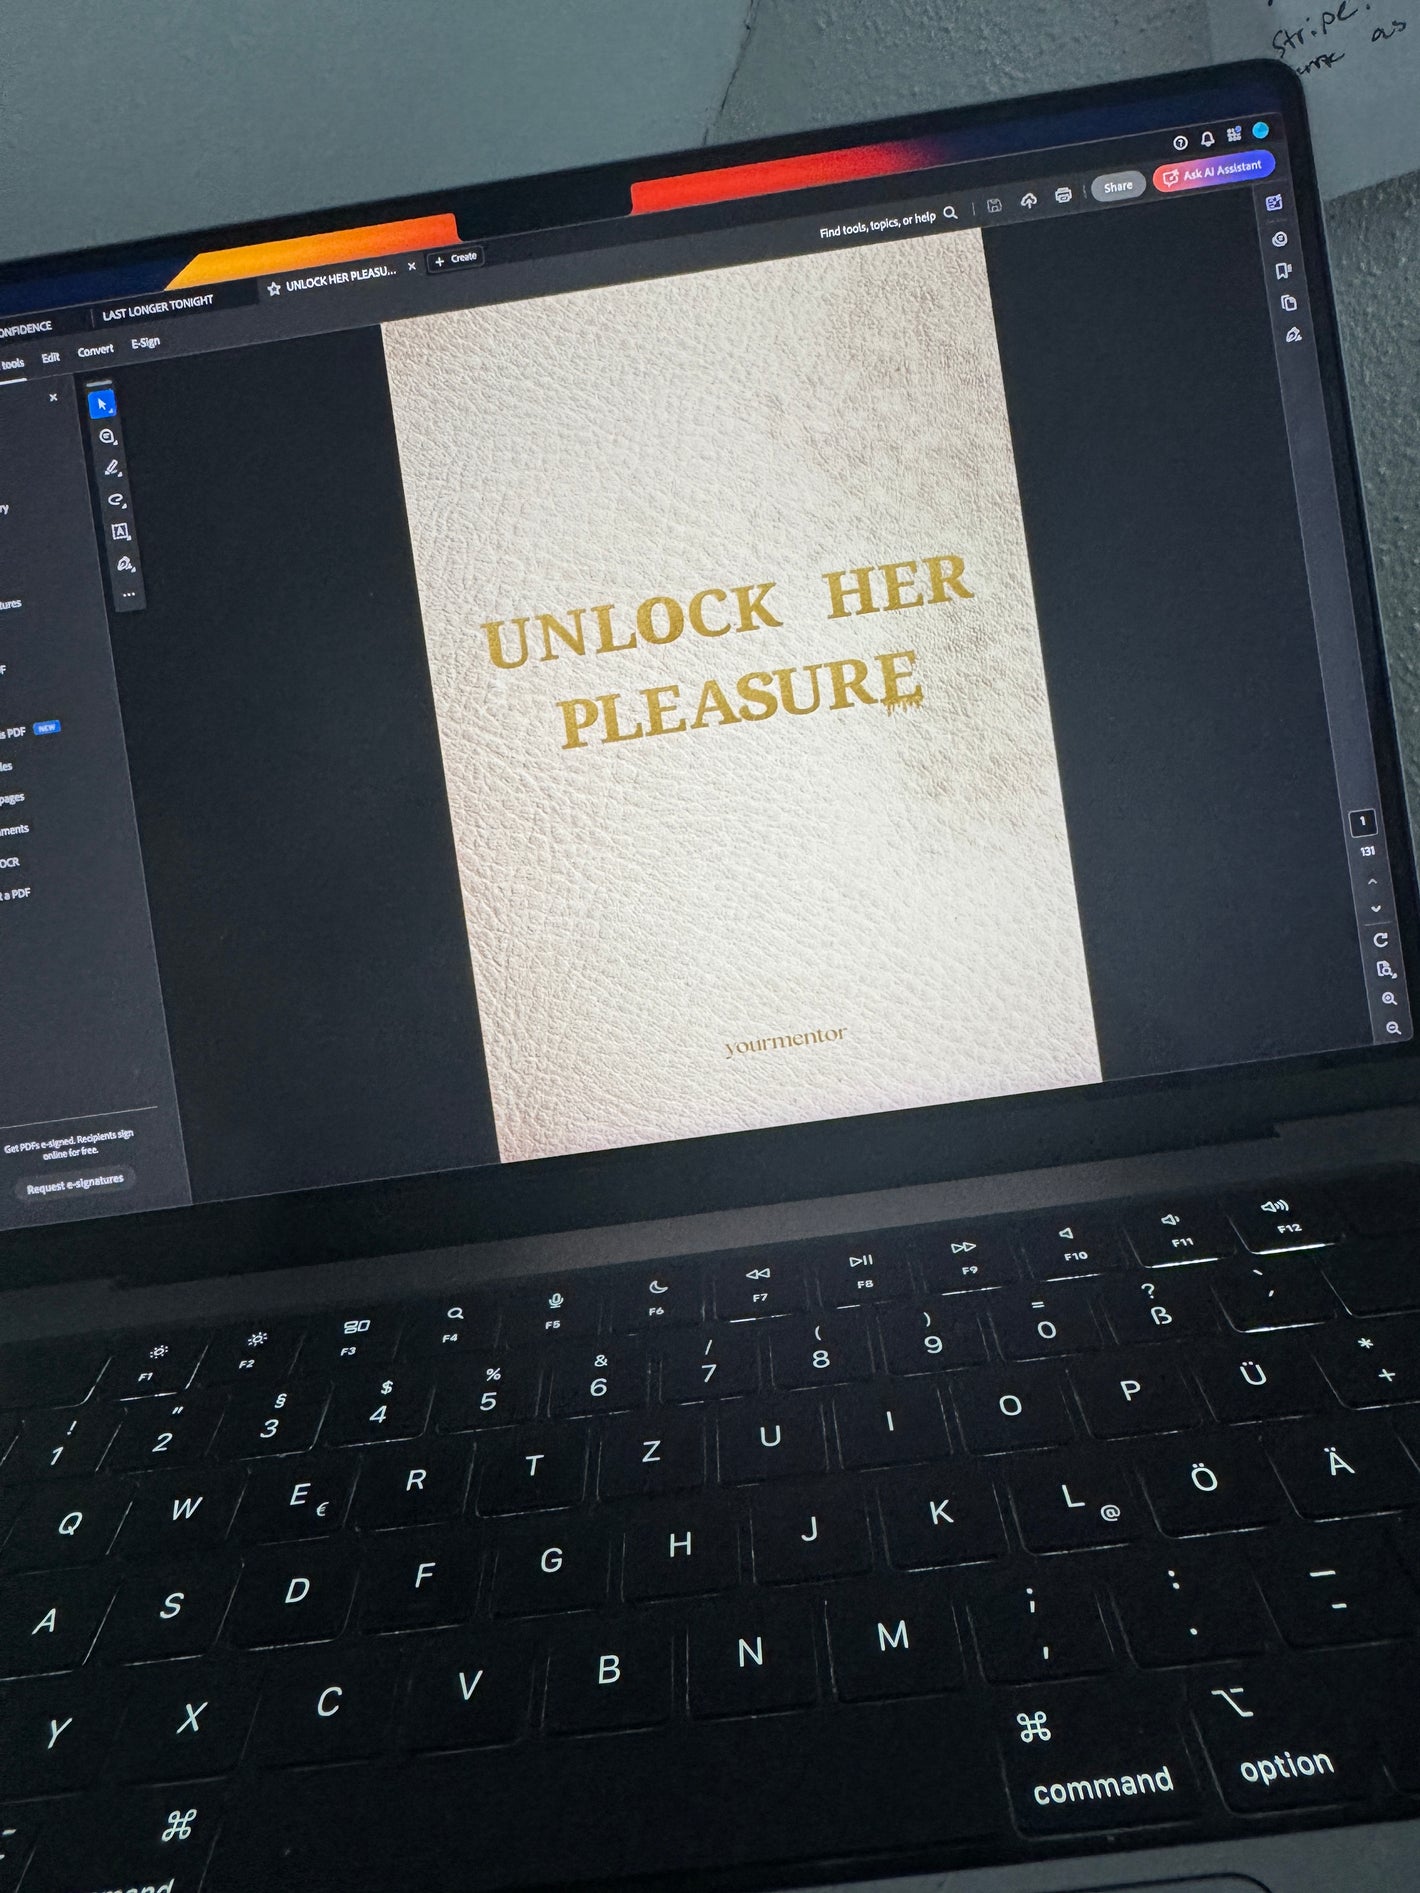Choose the highlighter pen tool

pos(112,468)
